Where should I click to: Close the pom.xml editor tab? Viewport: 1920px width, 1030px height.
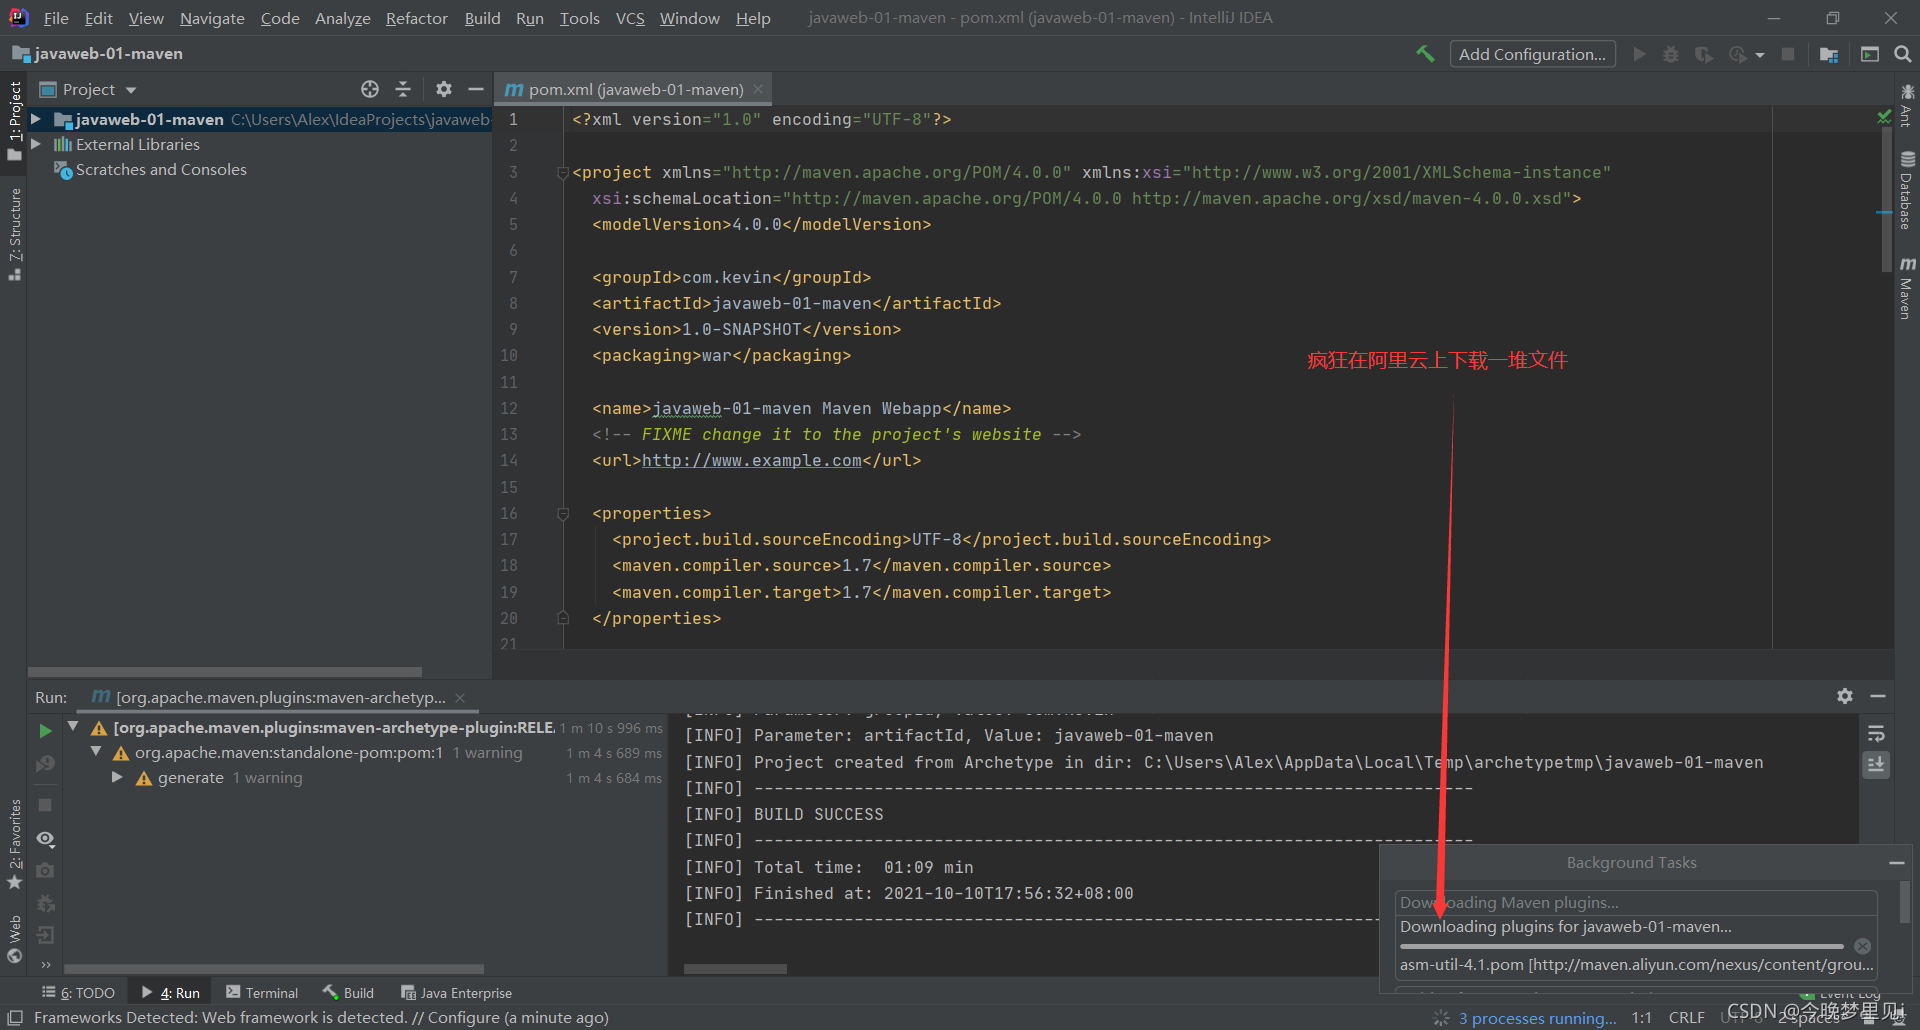[759, 89]
